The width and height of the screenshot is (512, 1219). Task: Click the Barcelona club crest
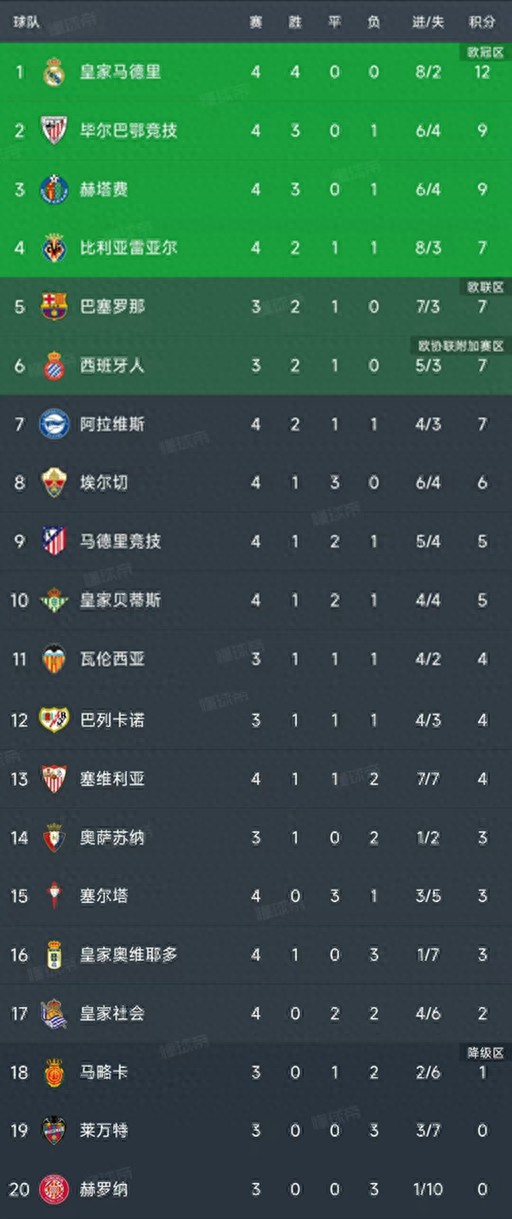pos(54,307)
